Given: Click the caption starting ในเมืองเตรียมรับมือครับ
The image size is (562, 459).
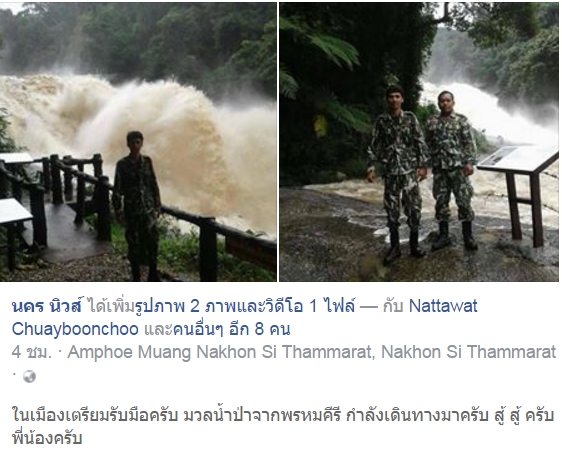Looking at the screenshot, I should 283,416.
